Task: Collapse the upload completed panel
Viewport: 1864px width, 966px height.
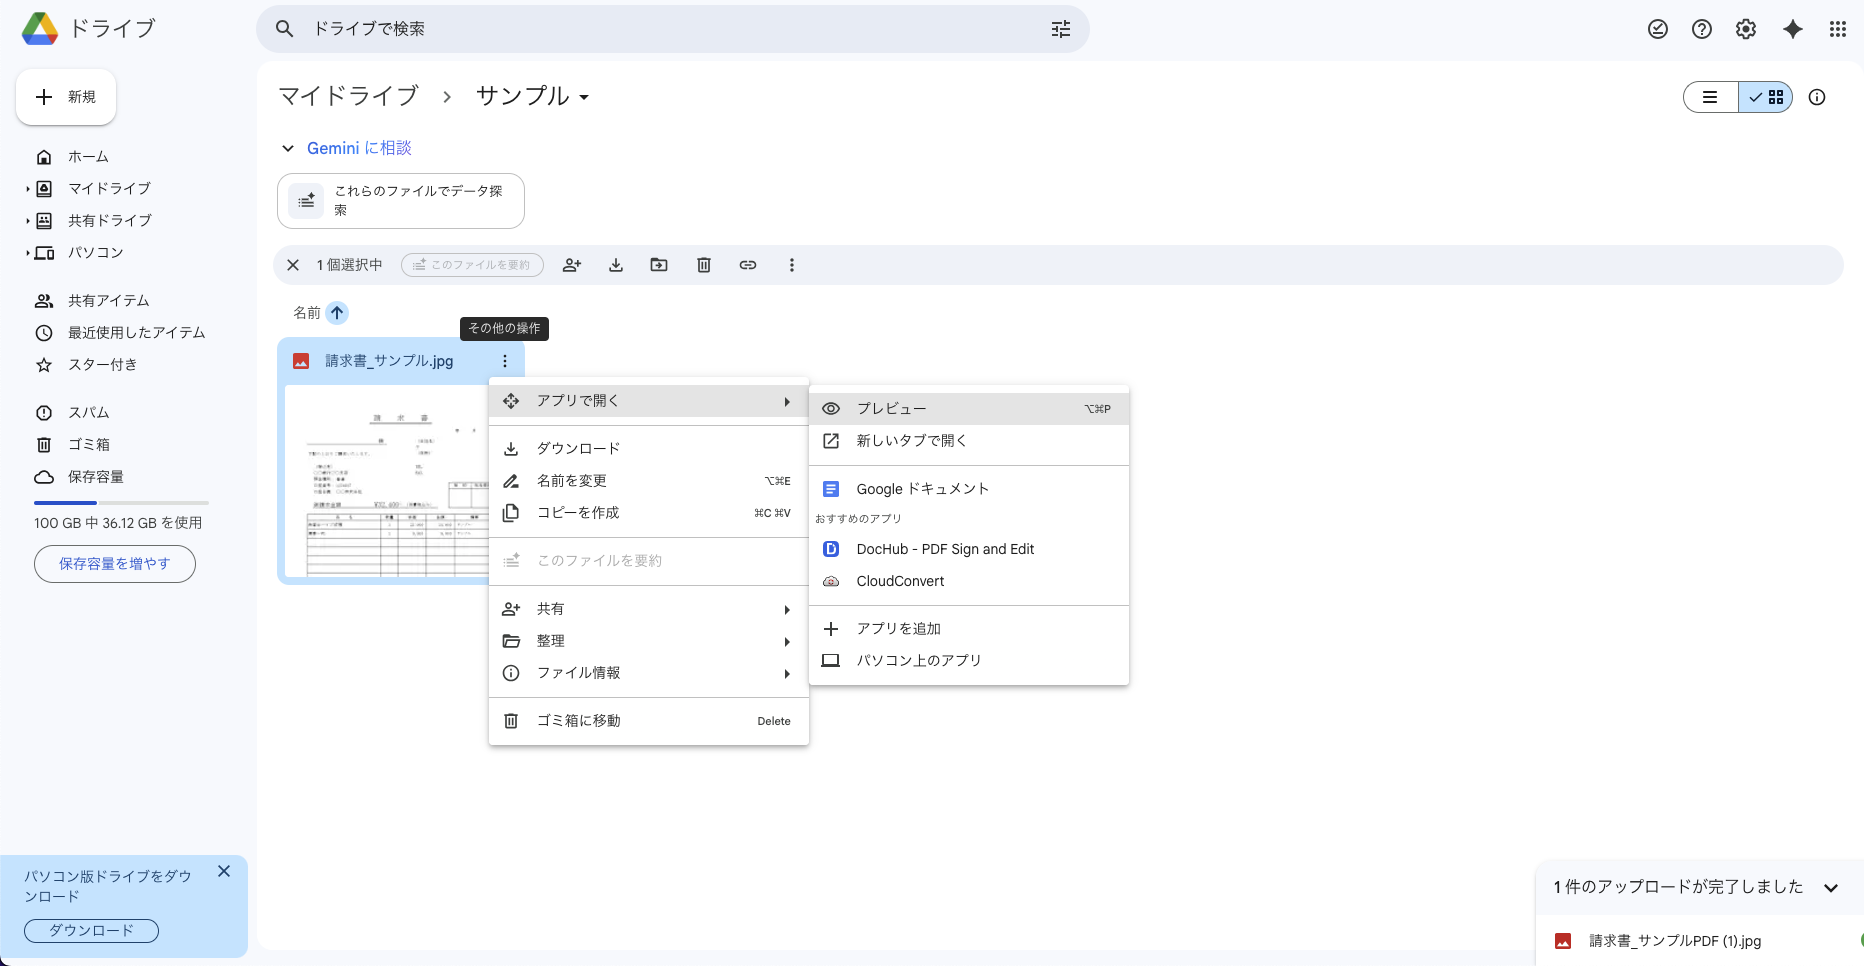Action: coord(1831,887)
